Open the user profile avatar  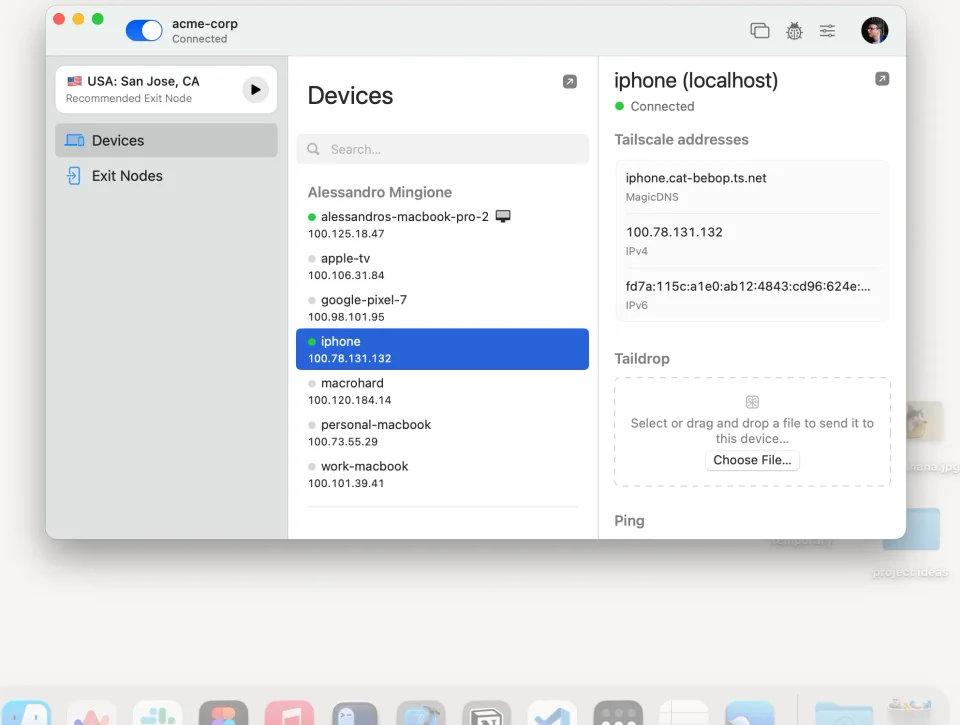click(874, 31)
